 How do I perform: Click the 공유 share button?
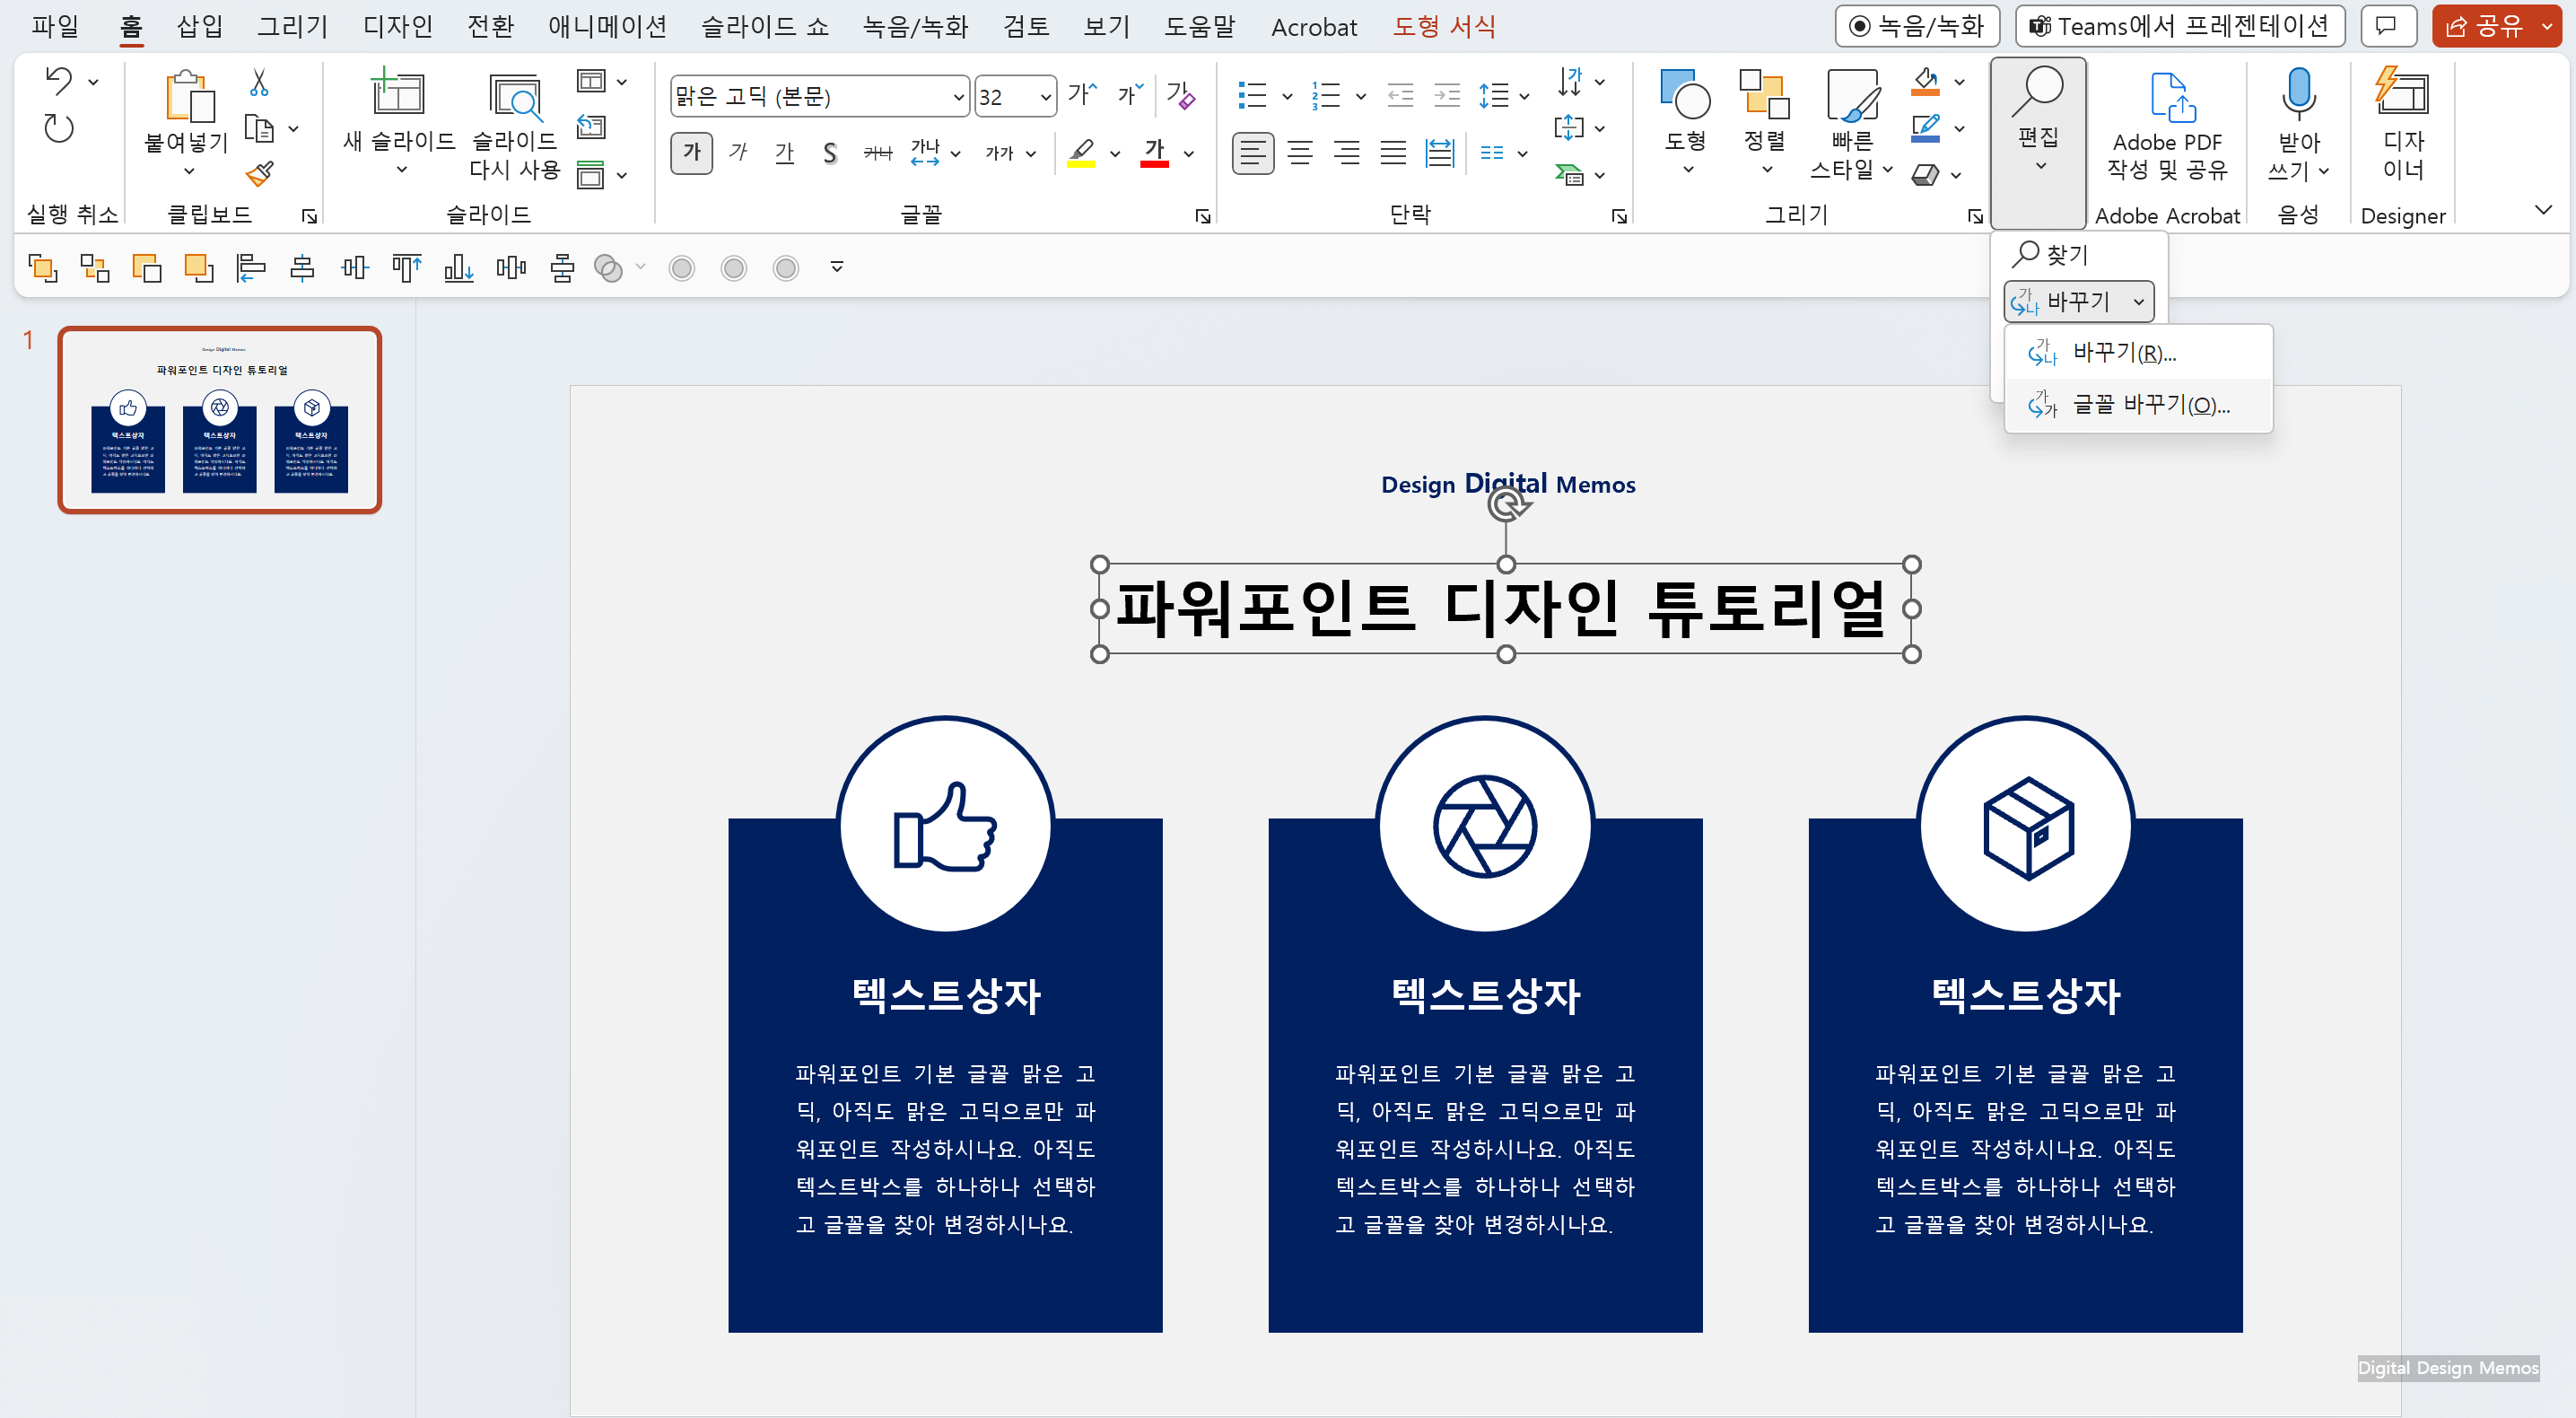[2485, 26]
